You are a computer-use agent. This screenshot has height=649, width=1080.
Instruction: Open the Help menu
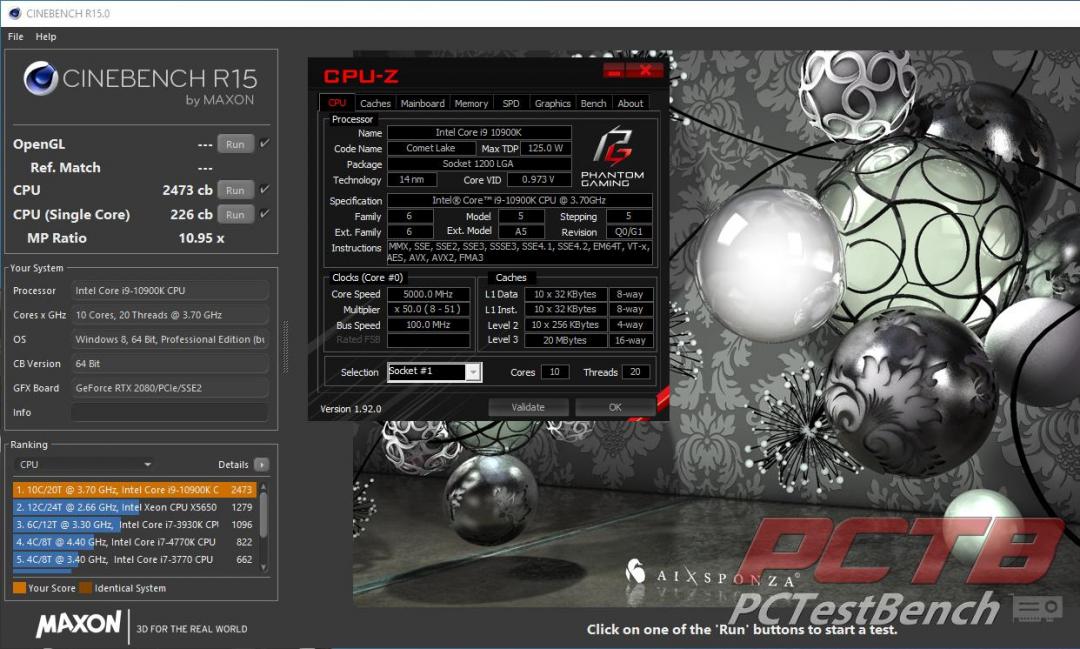tap(46, 37)
